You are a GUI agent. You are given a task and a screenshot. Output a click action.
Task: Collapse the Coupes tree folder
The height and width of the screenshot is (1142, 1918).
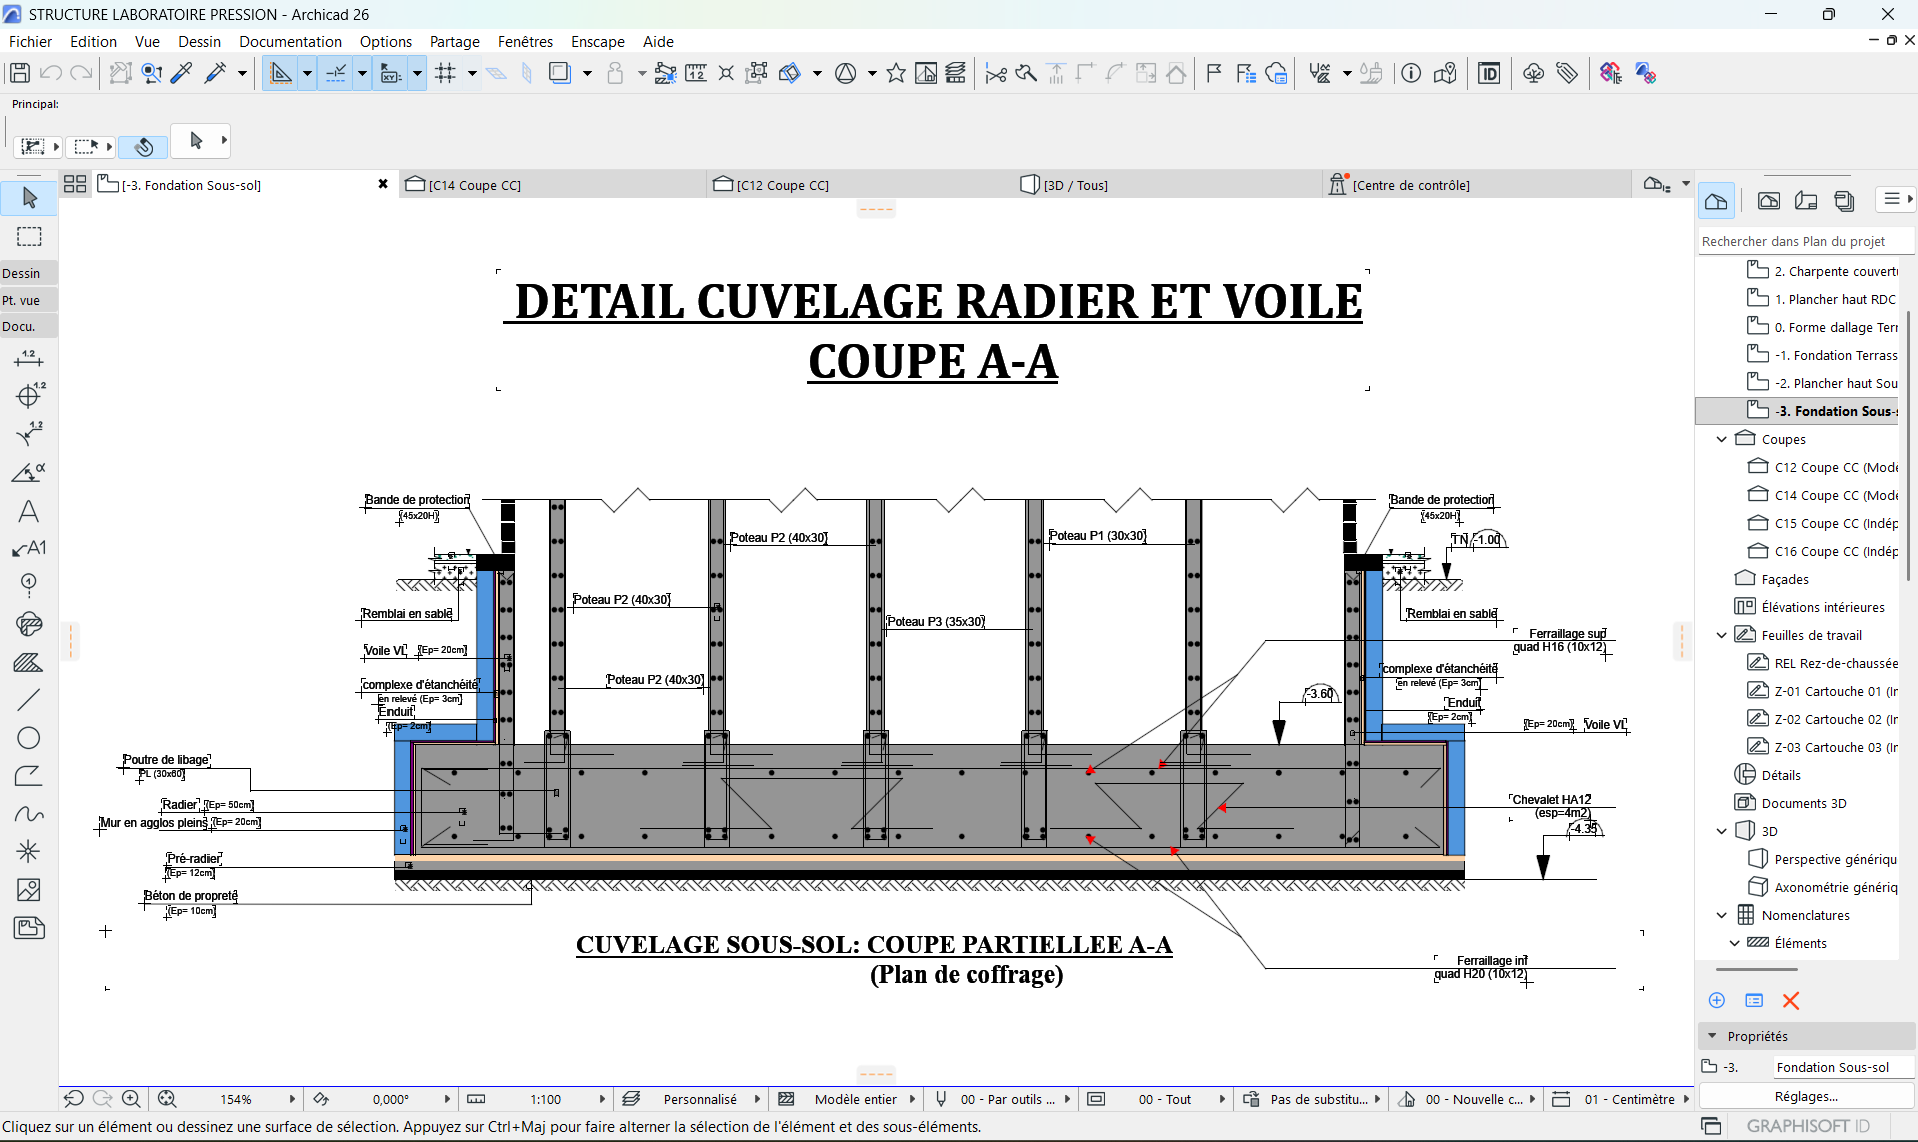[1721, 439]
